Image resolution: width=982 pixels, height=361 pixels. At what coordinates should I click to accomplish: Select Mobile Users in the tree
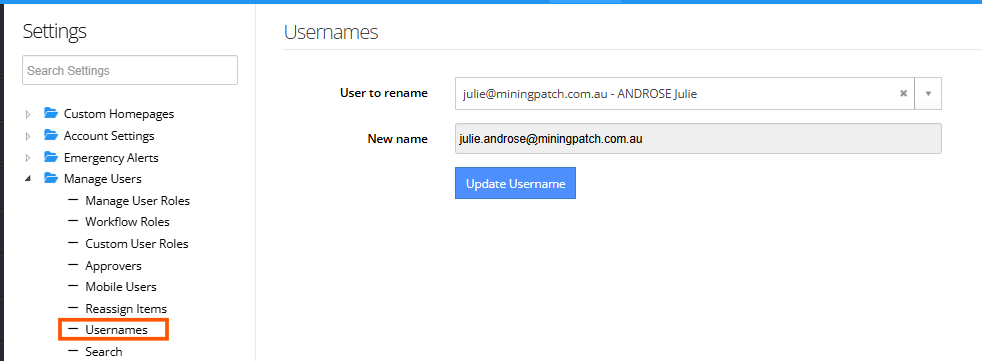click(121, 287)
